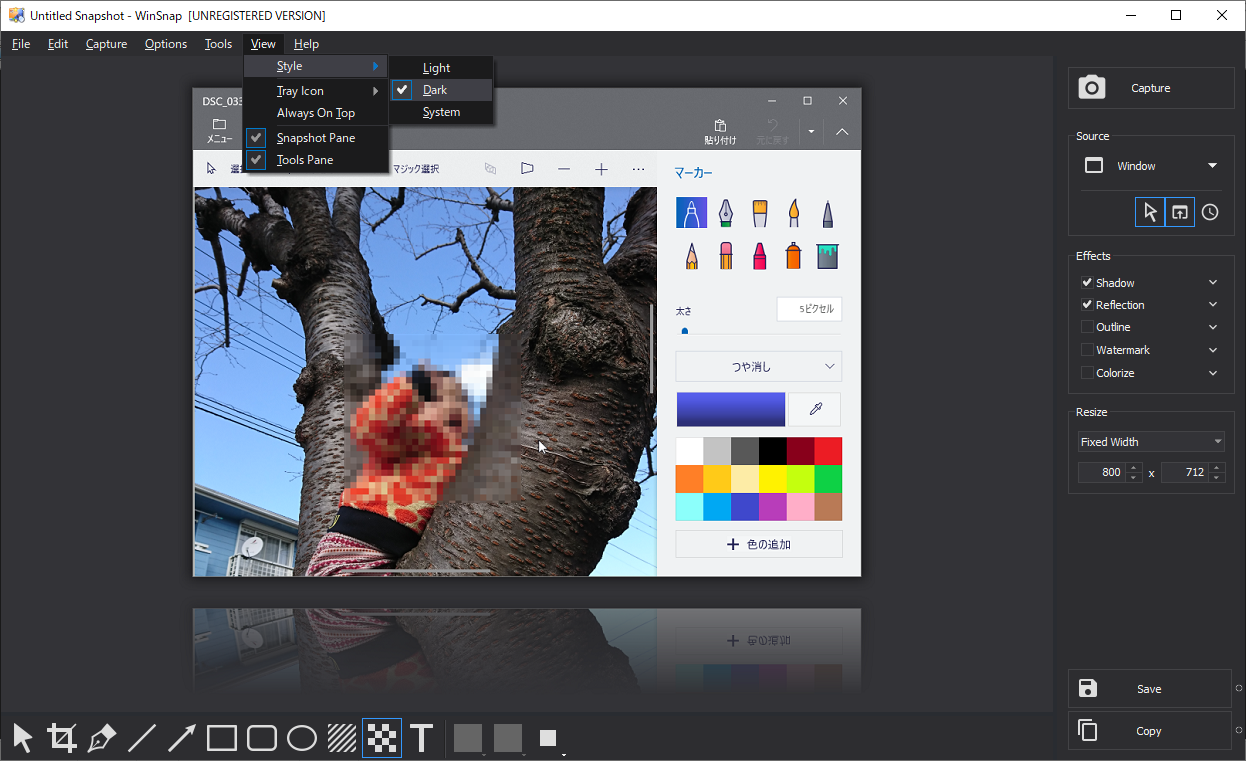Enable the Watermark effect checkbox

coord(1087,350)
